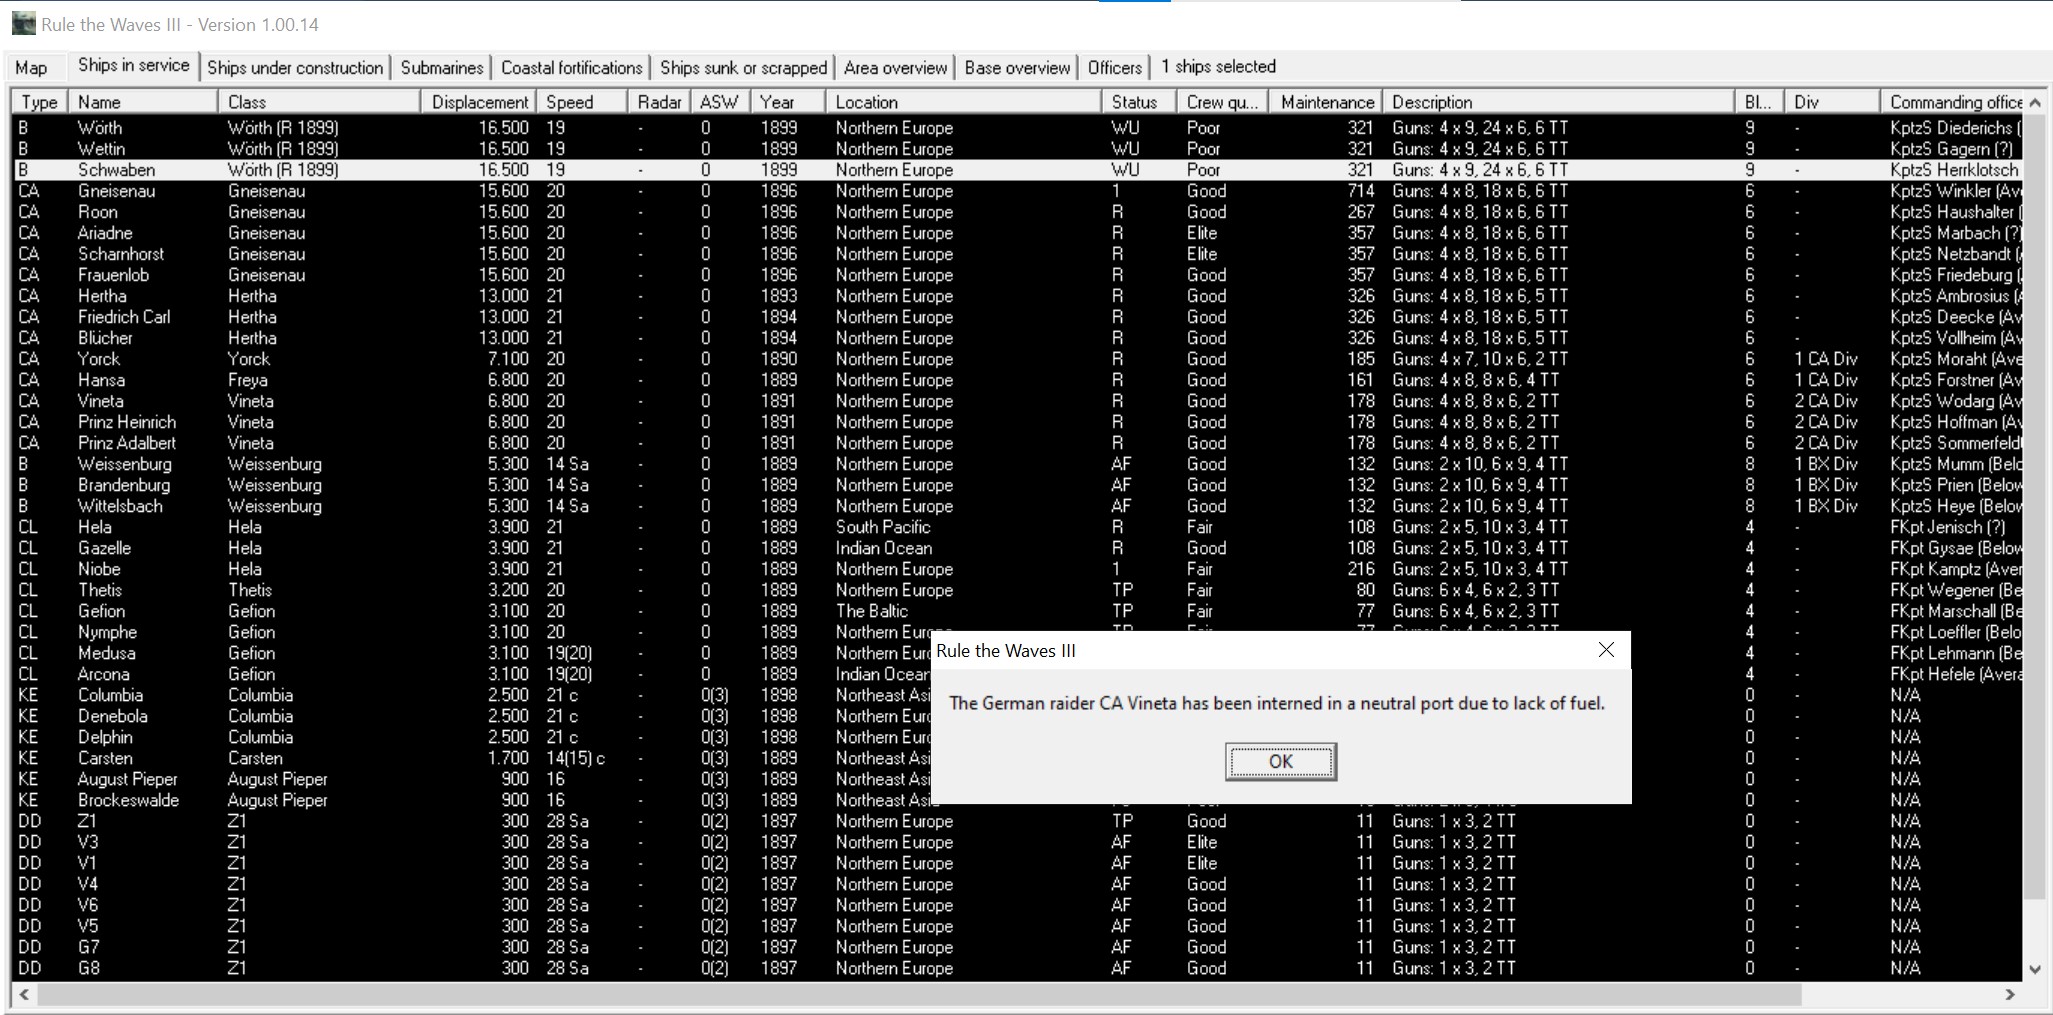Image resolution: width=2053 pixels, height=1015 pixels.
Task: Select the Ships in service tab
Action: tap(133, 65)
